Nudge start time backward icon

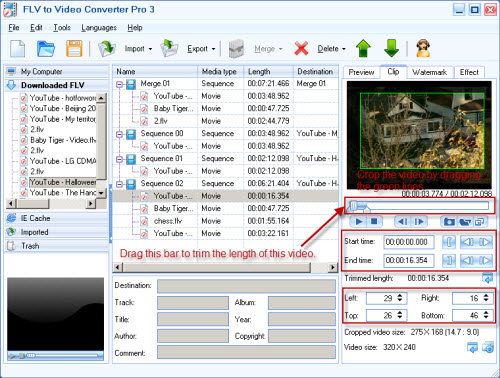click(467, 242)
